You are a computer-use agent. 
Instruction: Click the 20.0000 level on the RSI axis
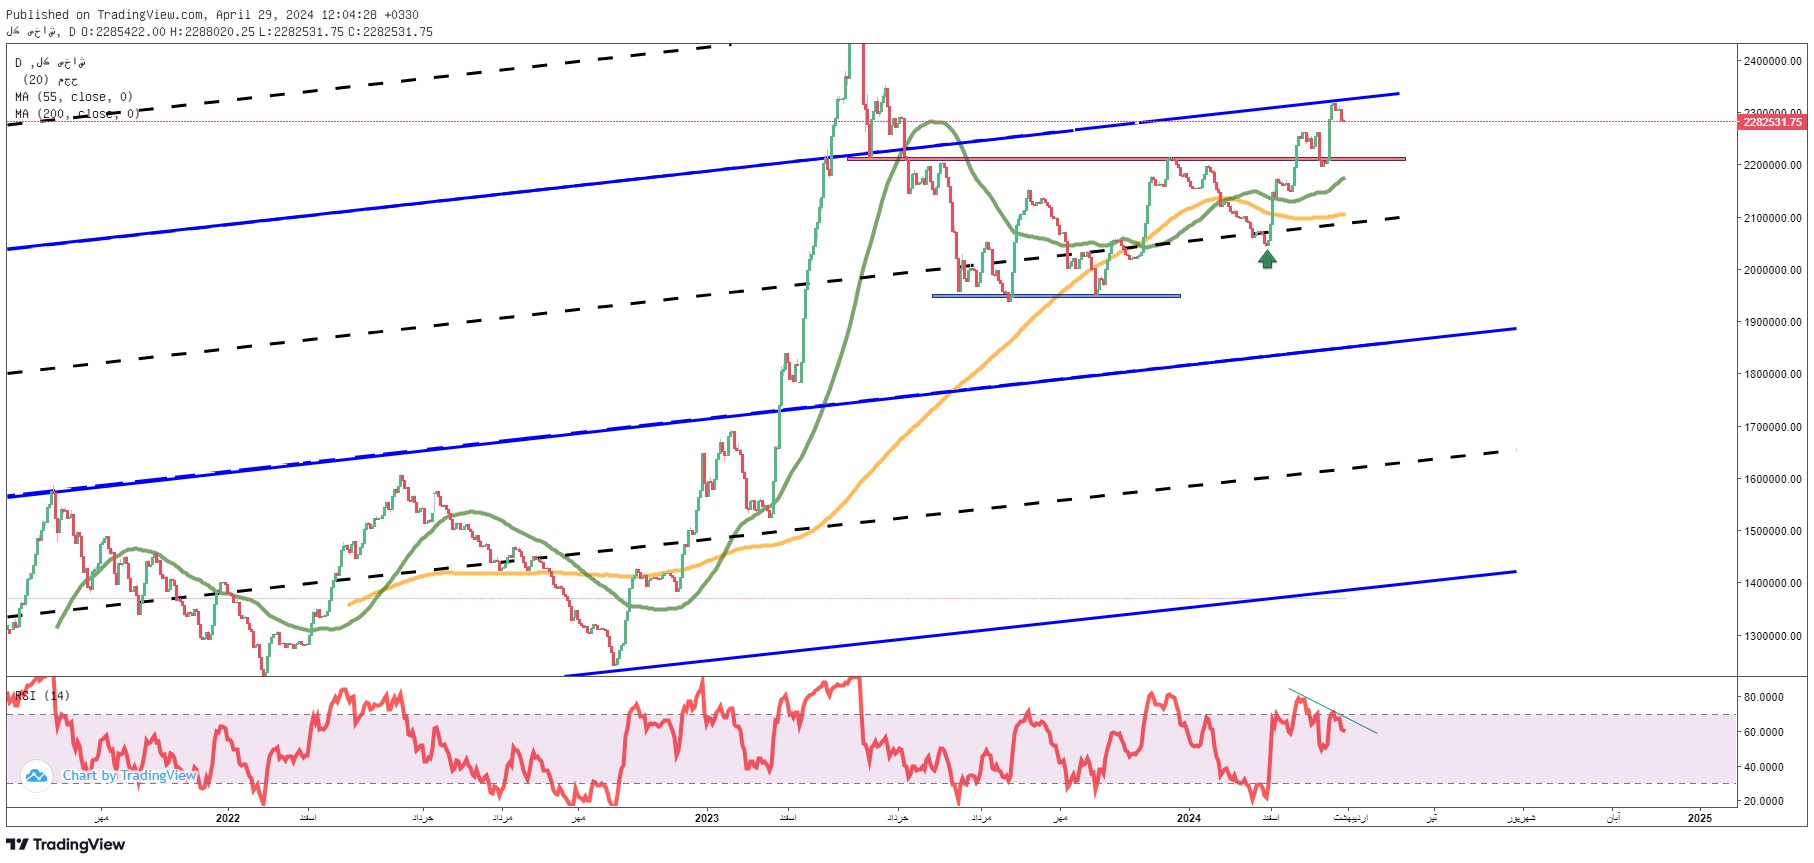pyautogui.click(x=1764, y=801)
